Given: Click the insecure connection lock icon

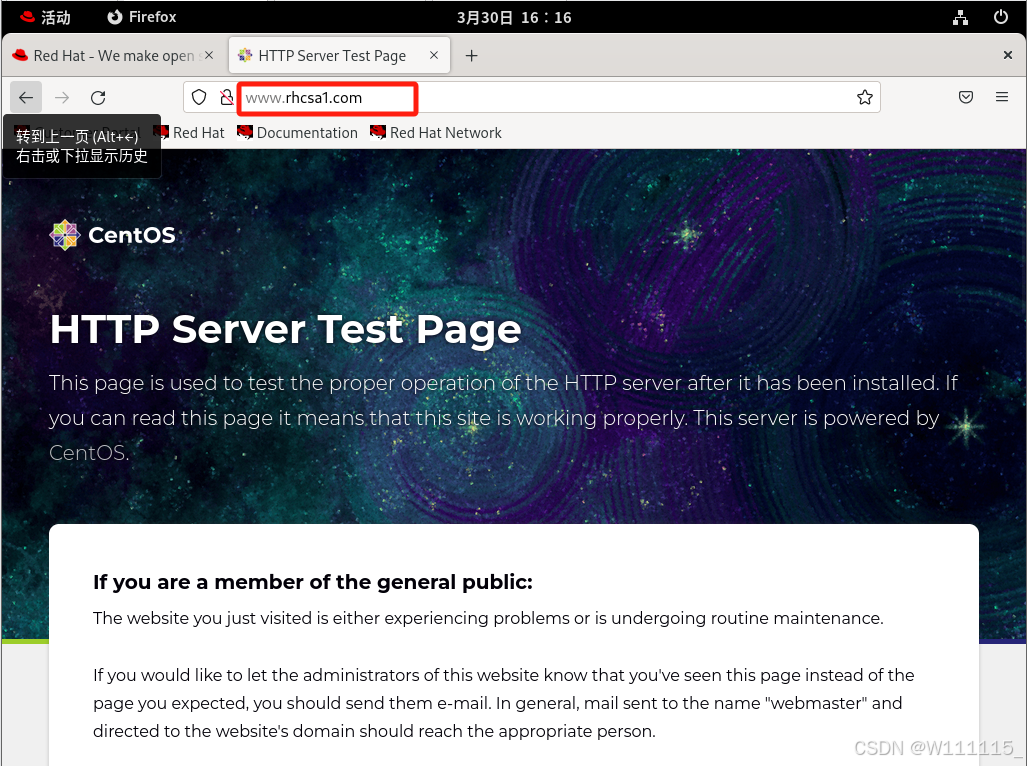Looking at the screenshot, I should tap(227, 98).
